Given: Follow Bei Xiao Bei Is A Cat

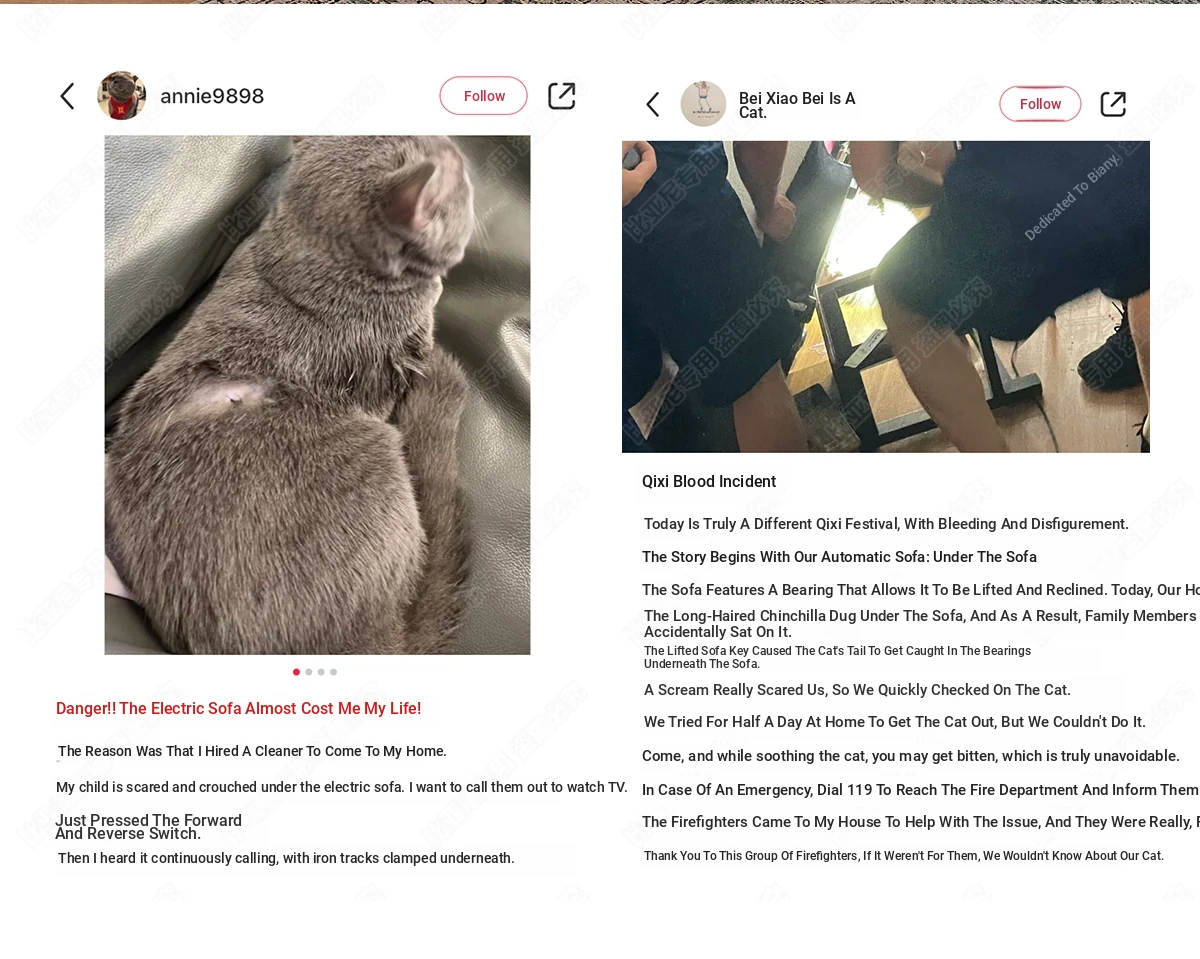Looking at the screenshot, I should (x=1040, y=104).
